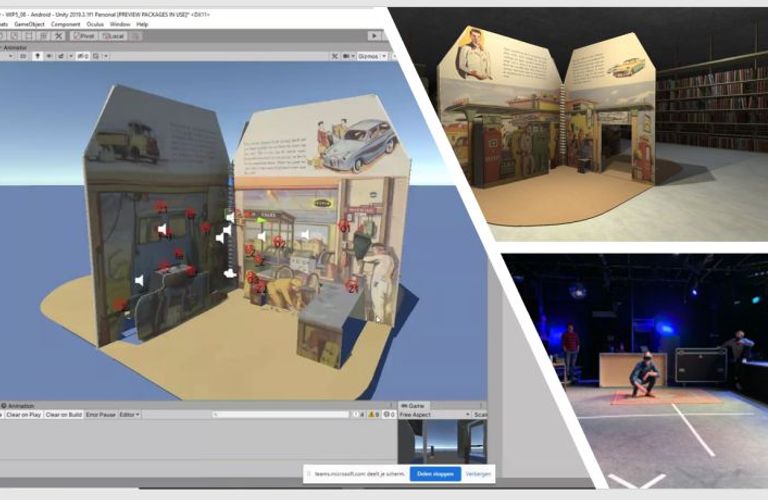Select red marker gizmo labeled 01
This screenshot has width=768, height=500.
(x=344, y=227)
